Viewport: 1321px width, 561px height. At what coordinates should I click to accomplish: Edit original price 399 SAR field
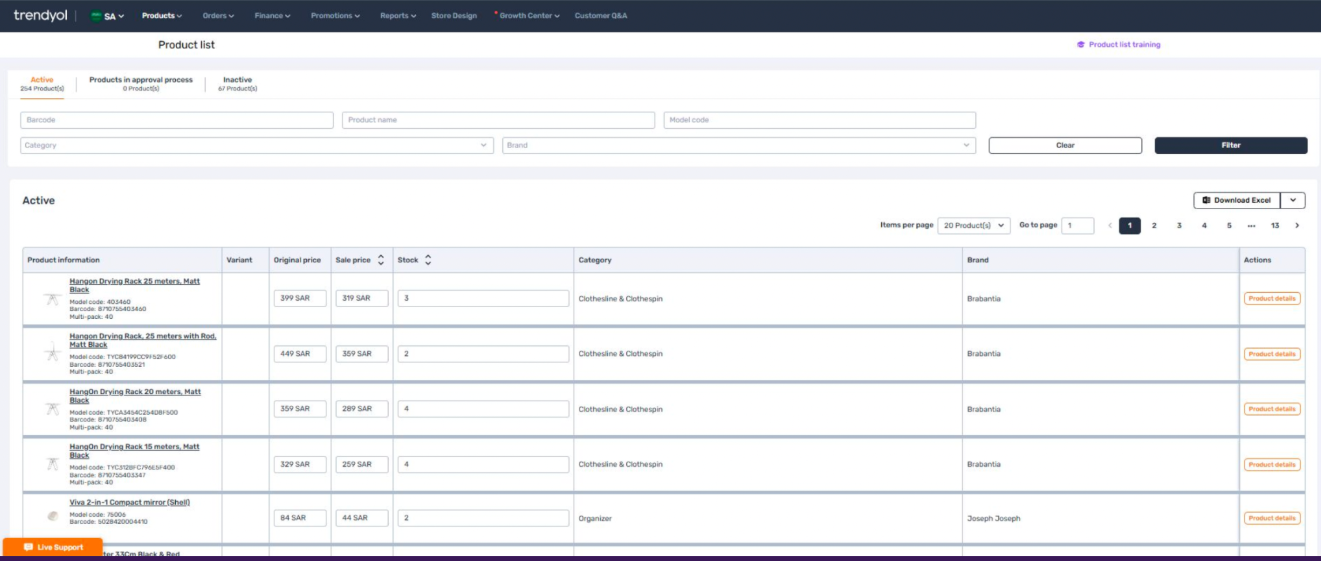[300, 298]
